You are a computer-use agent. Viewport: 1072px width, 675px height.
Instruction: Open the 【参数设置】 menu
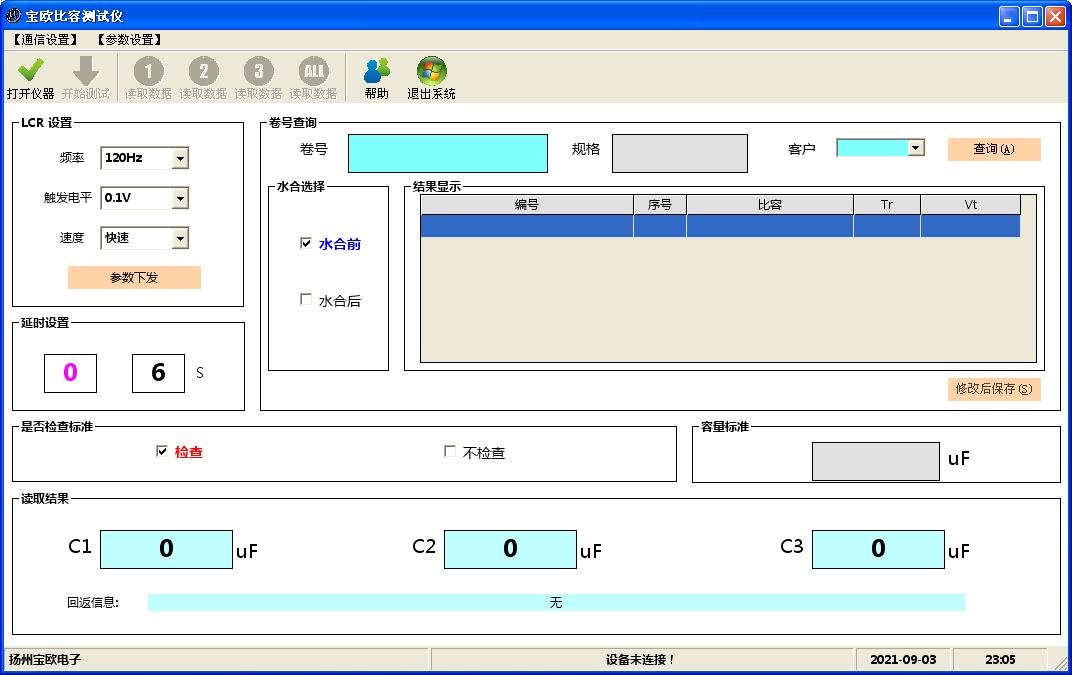[129, 40]
